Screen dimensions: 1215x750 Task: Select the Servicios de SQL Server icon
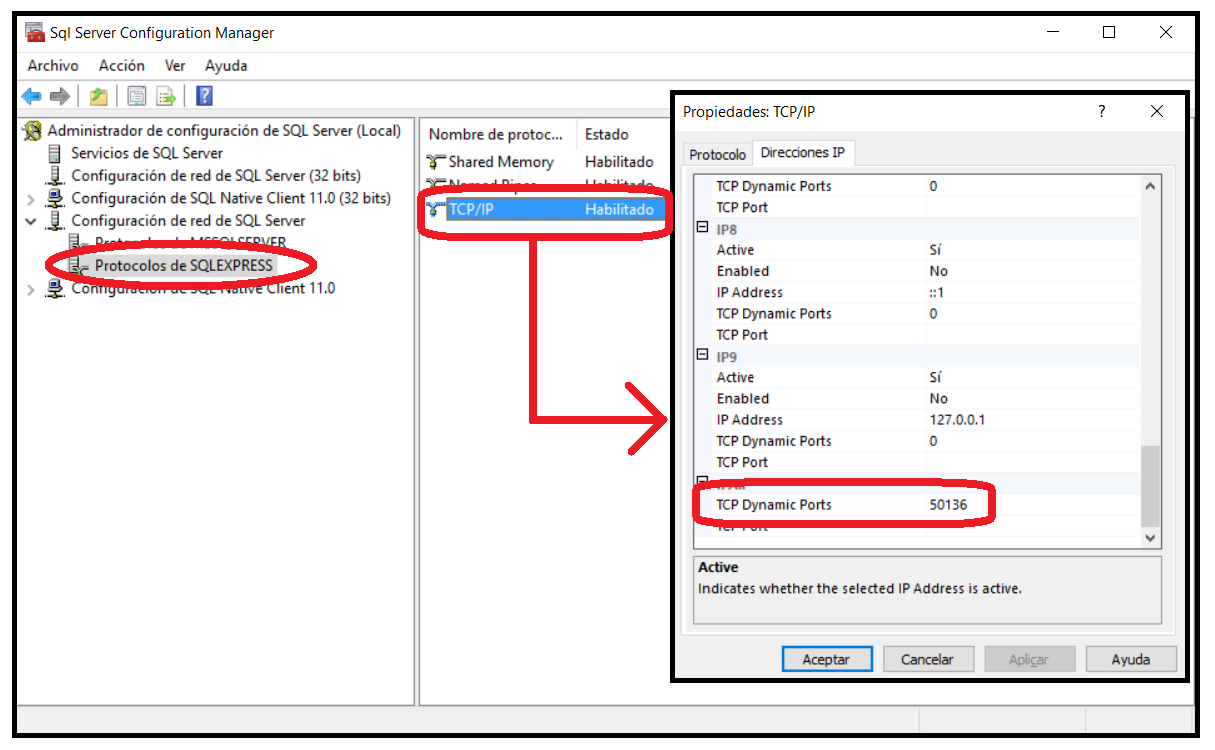53,153
